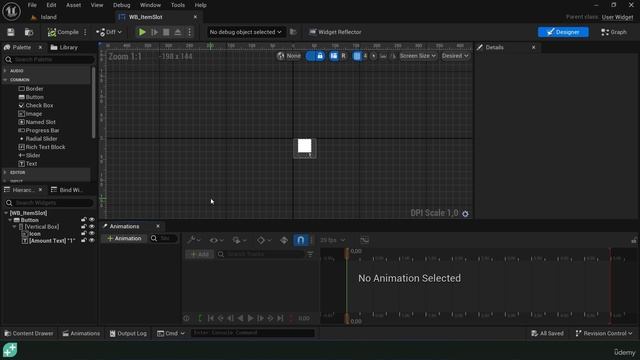Select the Named Slot widget in palette
This screenshot has height=360, width=640.
(37, 122)
